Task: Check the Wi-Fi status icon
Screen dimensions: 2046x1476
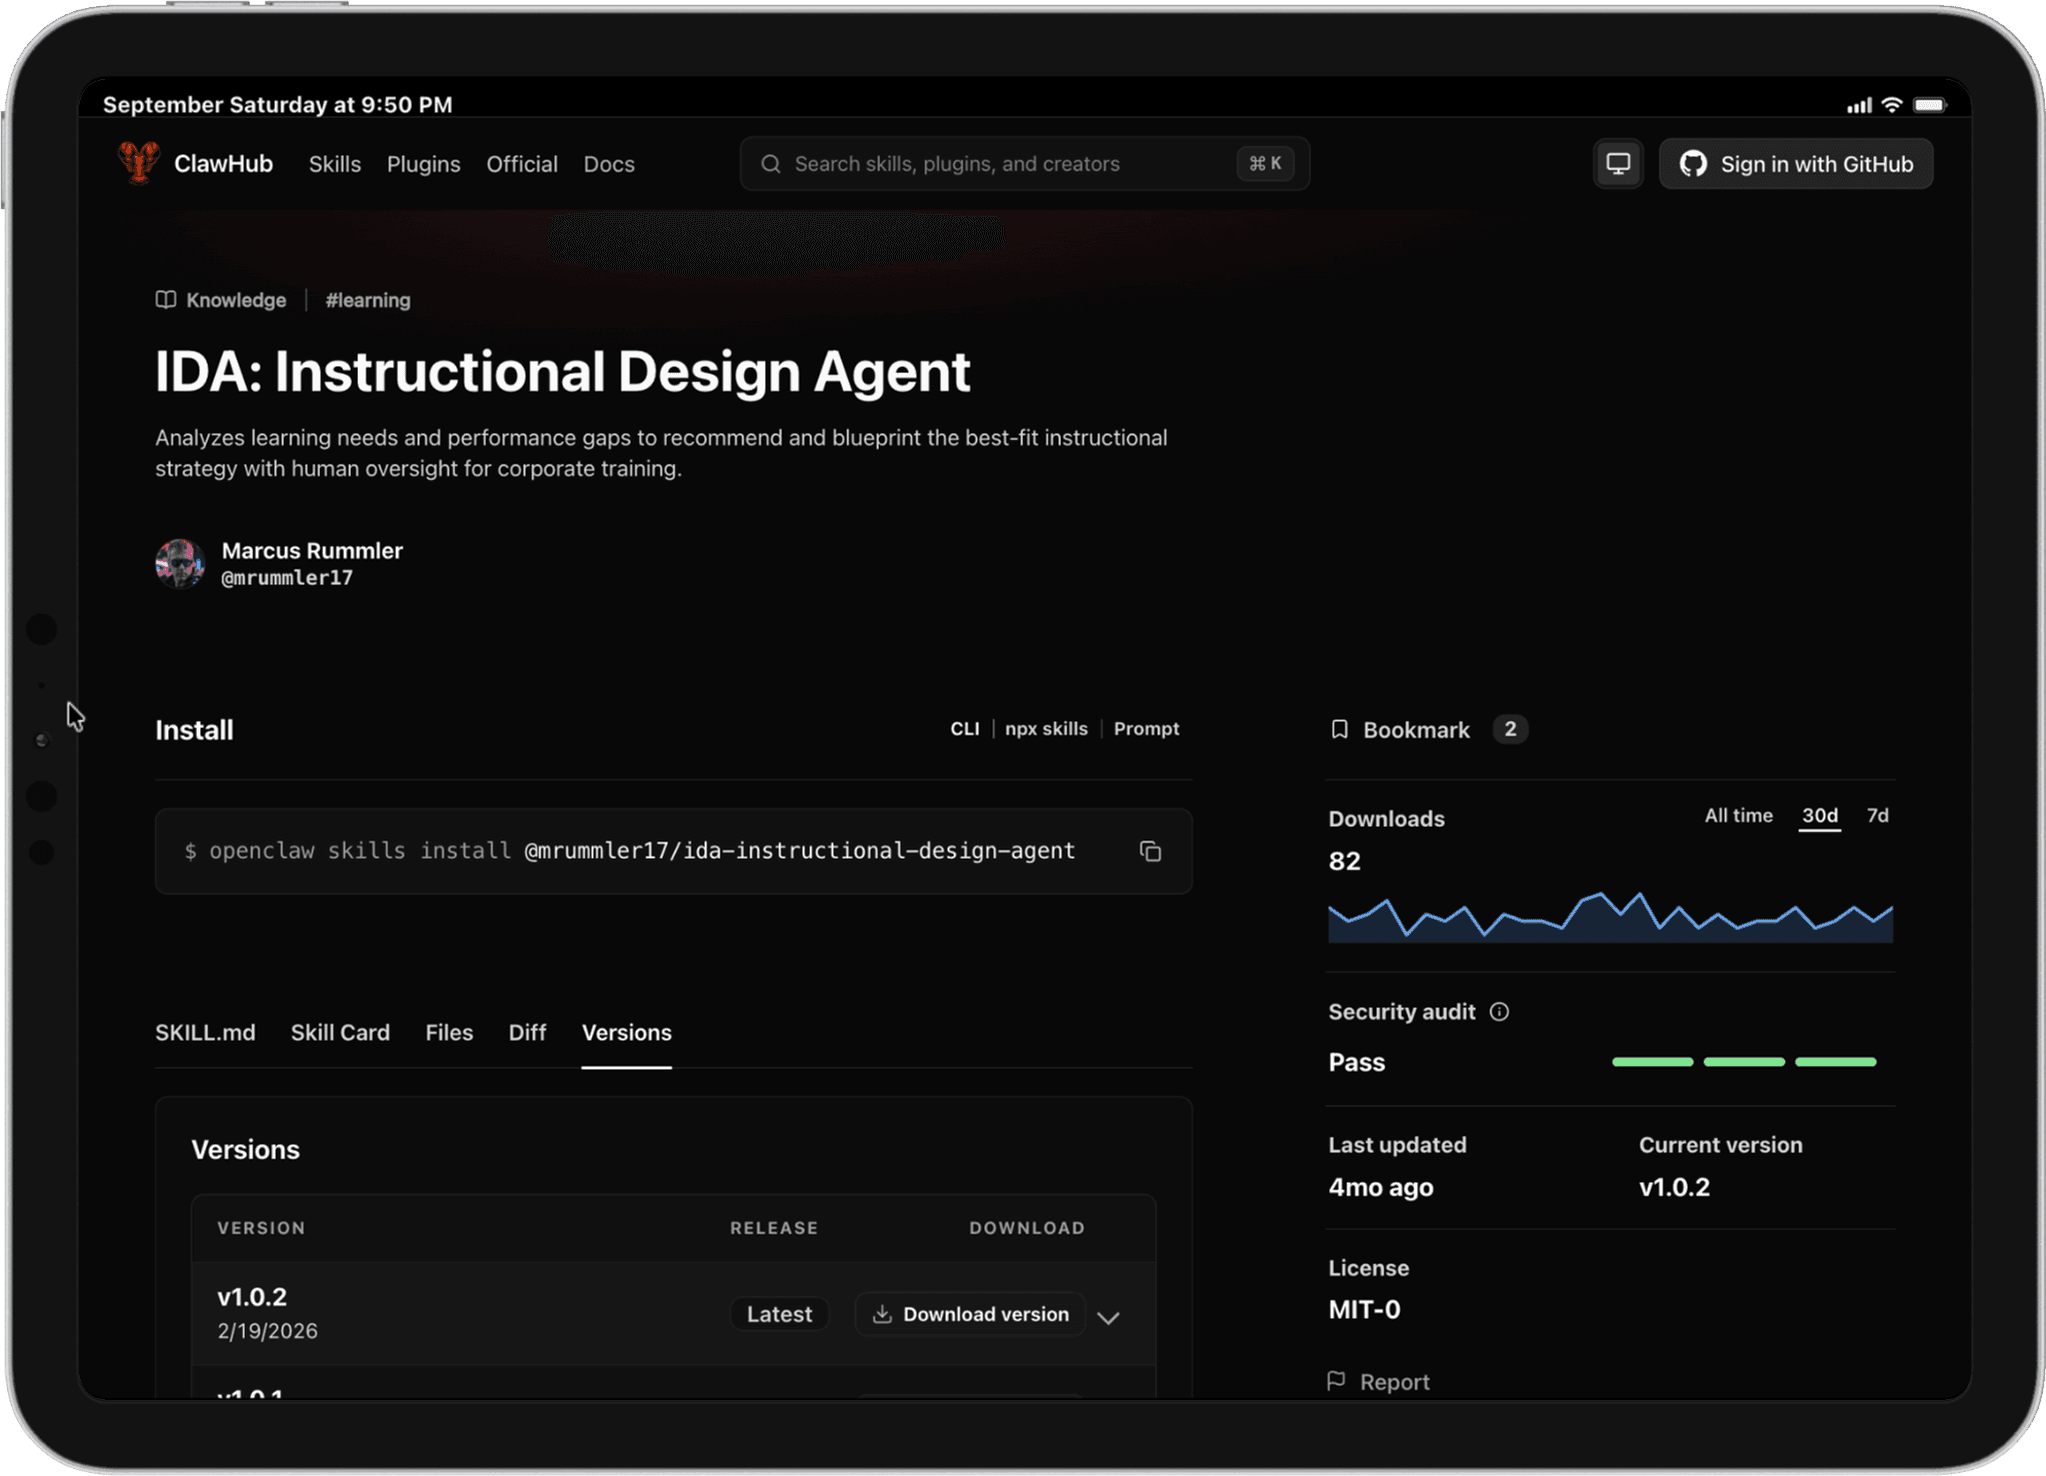Action: 1891,105
